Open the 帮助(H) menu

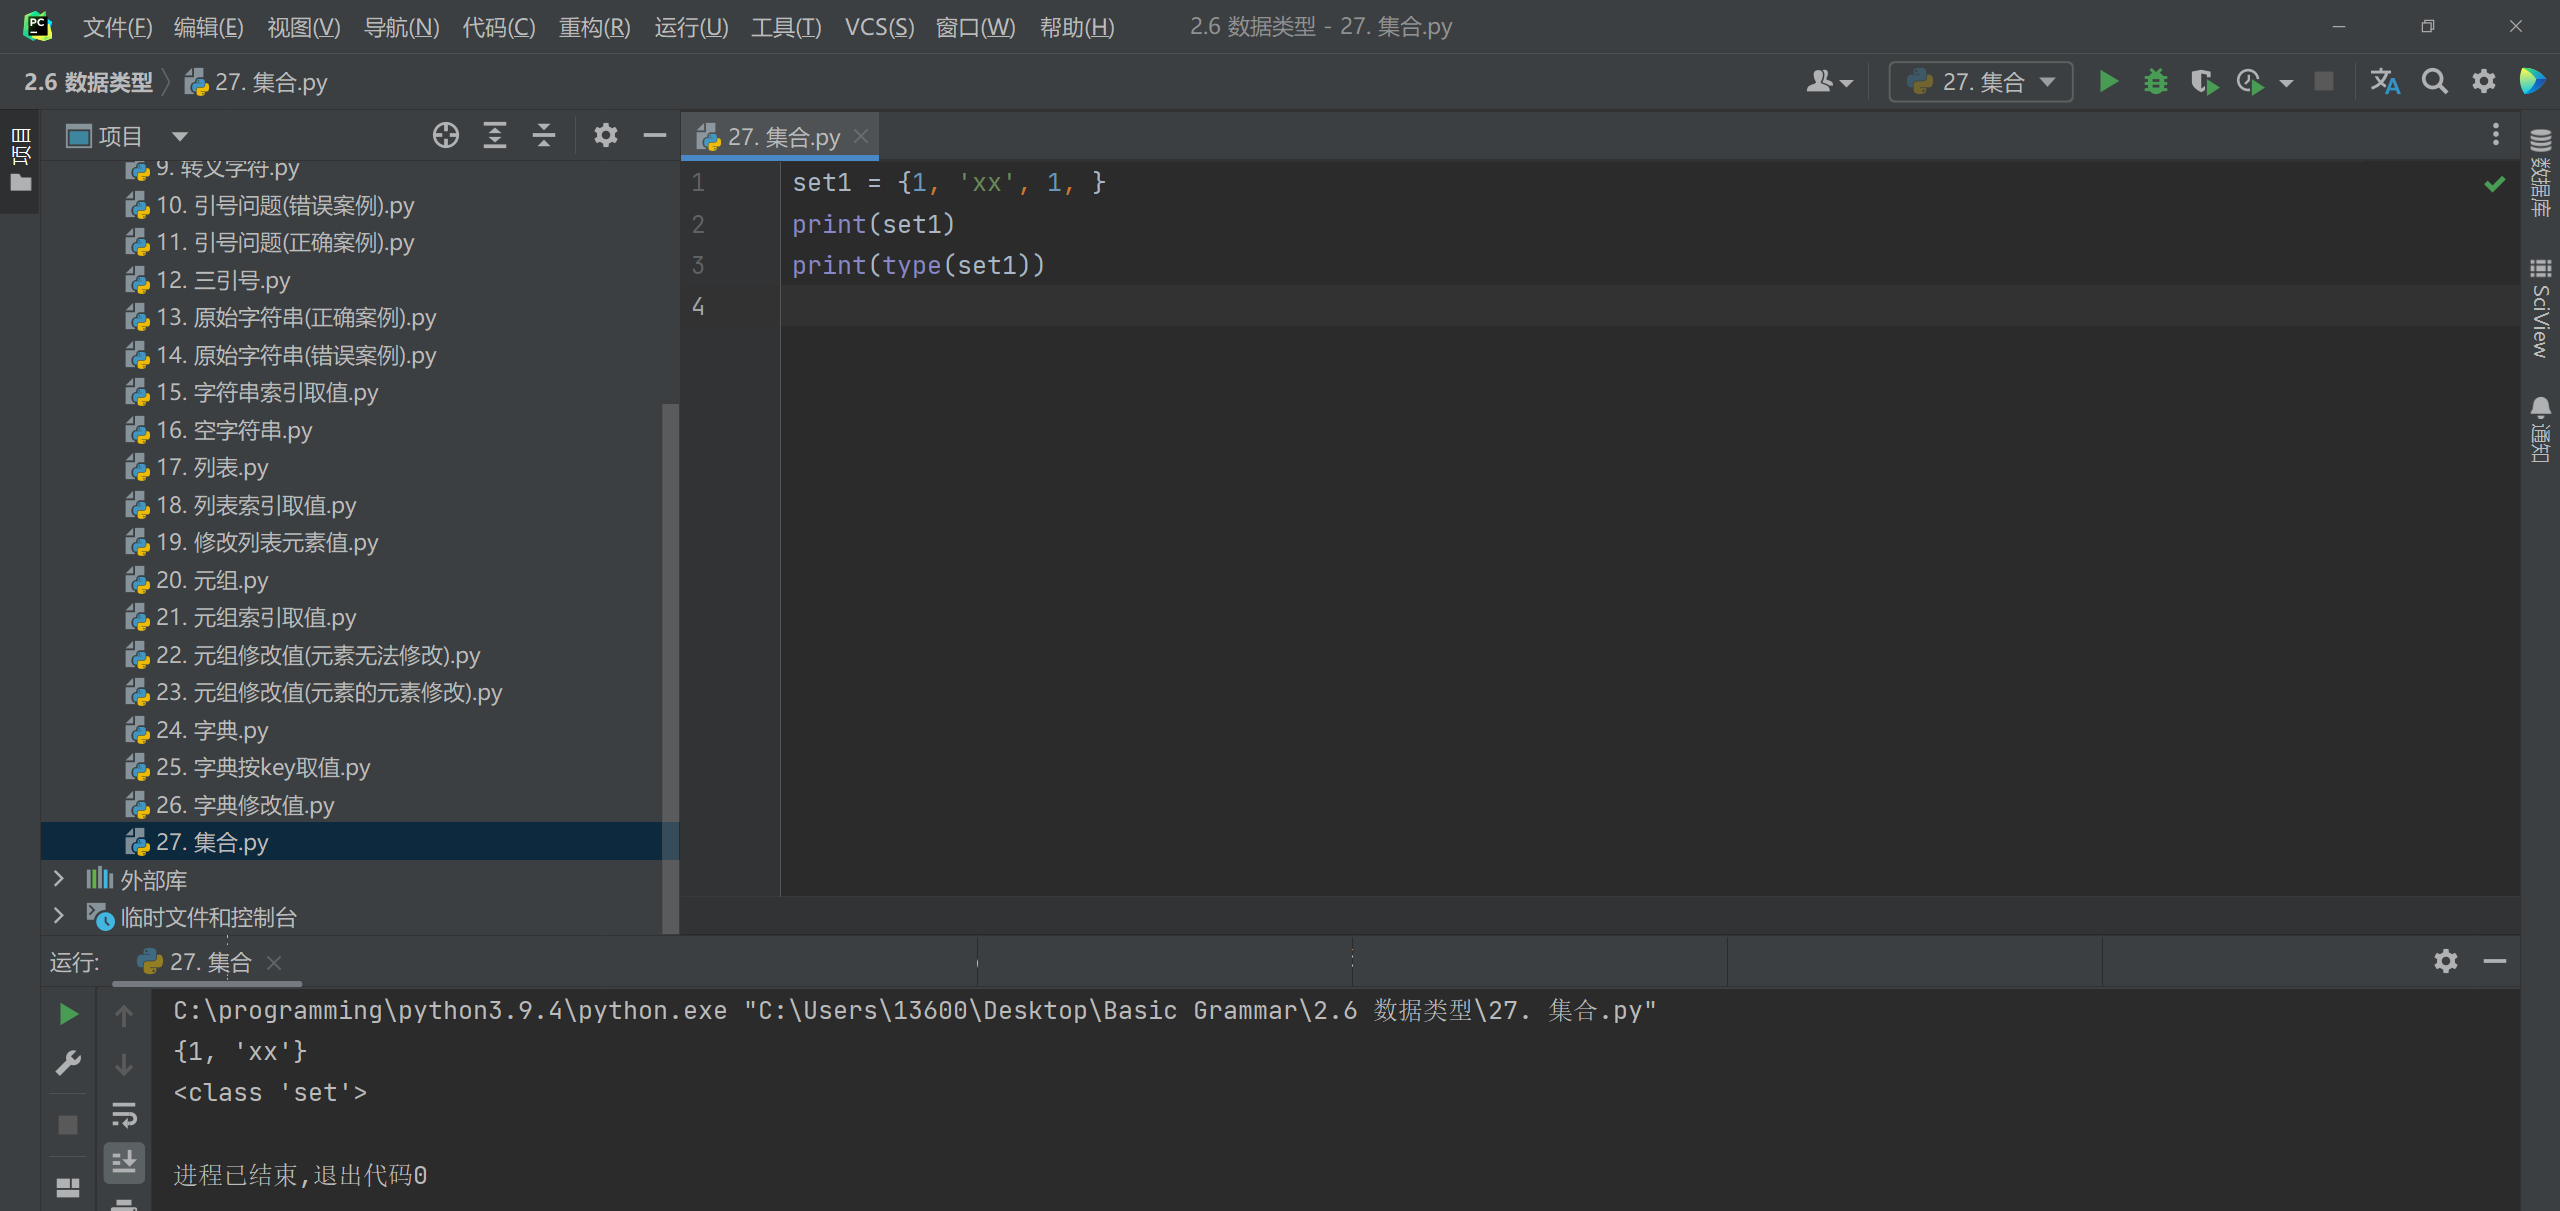1077,27
